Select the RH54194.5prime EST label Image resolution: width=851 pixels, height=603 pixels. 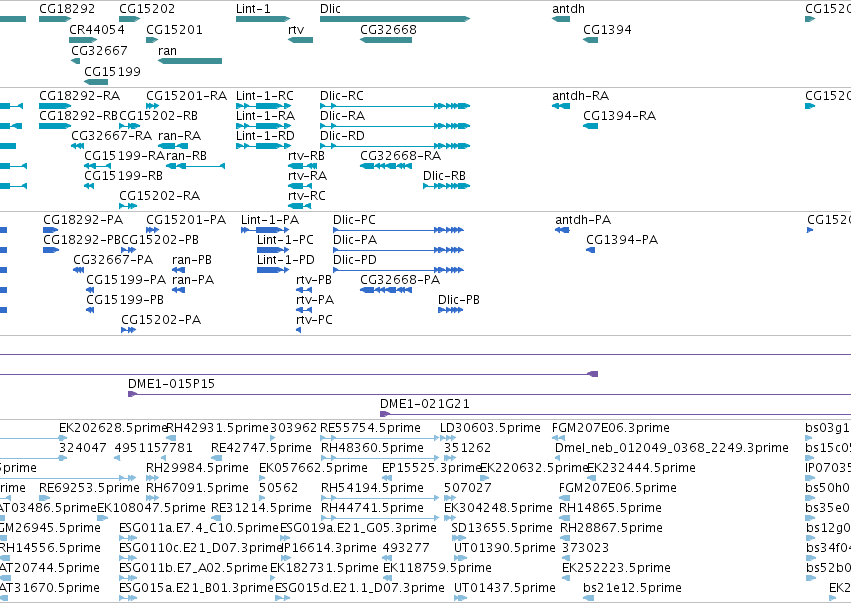point(372,488)
